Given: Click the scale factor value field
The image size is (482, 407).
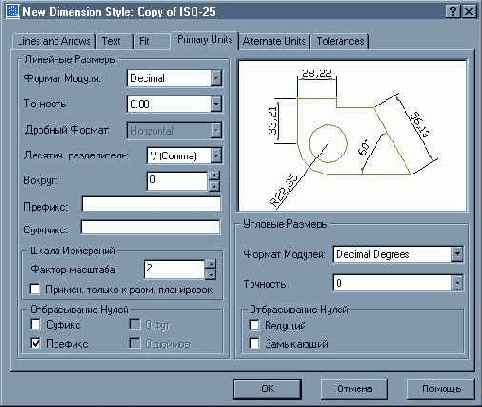Looking at the screenshot, I should [x=174, y=269].
